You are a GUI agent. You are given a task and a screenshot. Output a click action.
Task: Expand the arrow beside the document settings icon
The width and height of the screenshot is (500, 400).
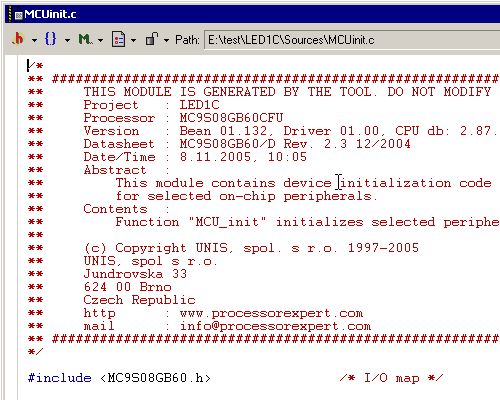click(x=133, y=40)
